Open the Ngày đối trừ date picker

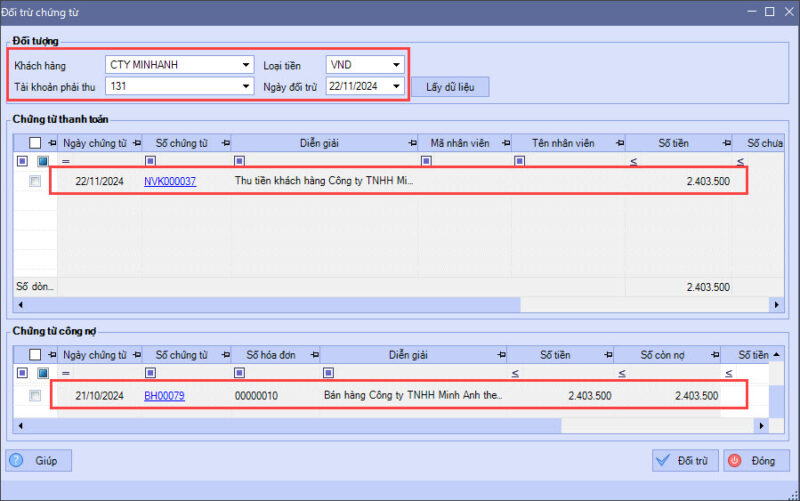click(397, 87)
